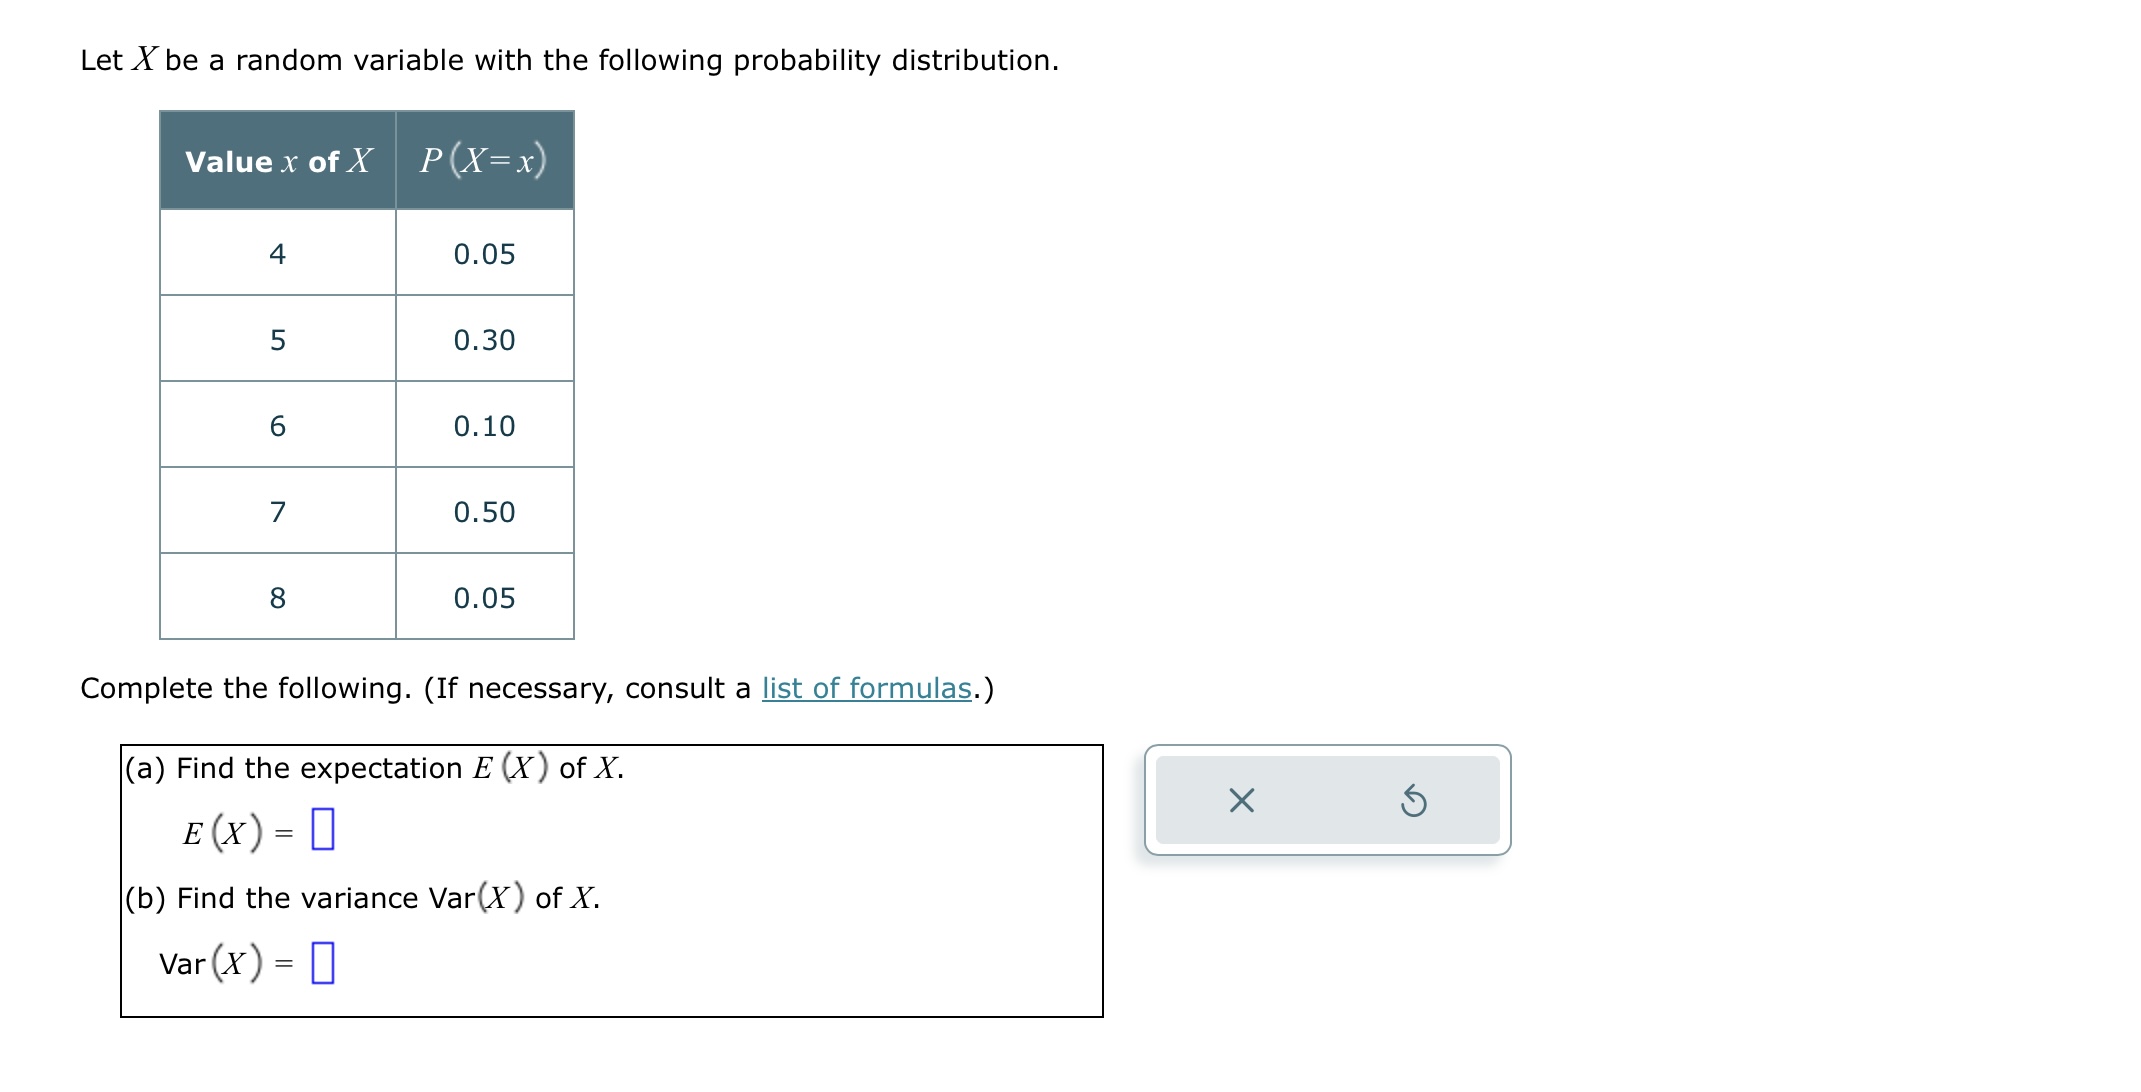Image resolution: width=2141 pixels, height=1092 pixels.
Task: Click the probability value 0.30
Action: coord(484,339)
